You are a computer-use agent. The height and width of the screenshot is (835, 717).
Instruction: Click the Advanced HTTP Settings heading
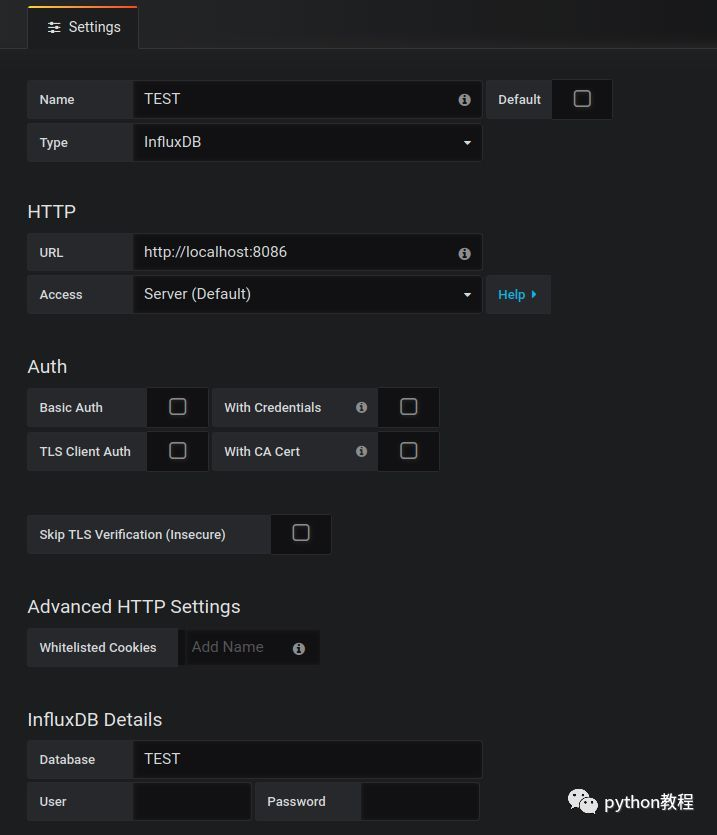pyautogui.click(x=134, y=607)
